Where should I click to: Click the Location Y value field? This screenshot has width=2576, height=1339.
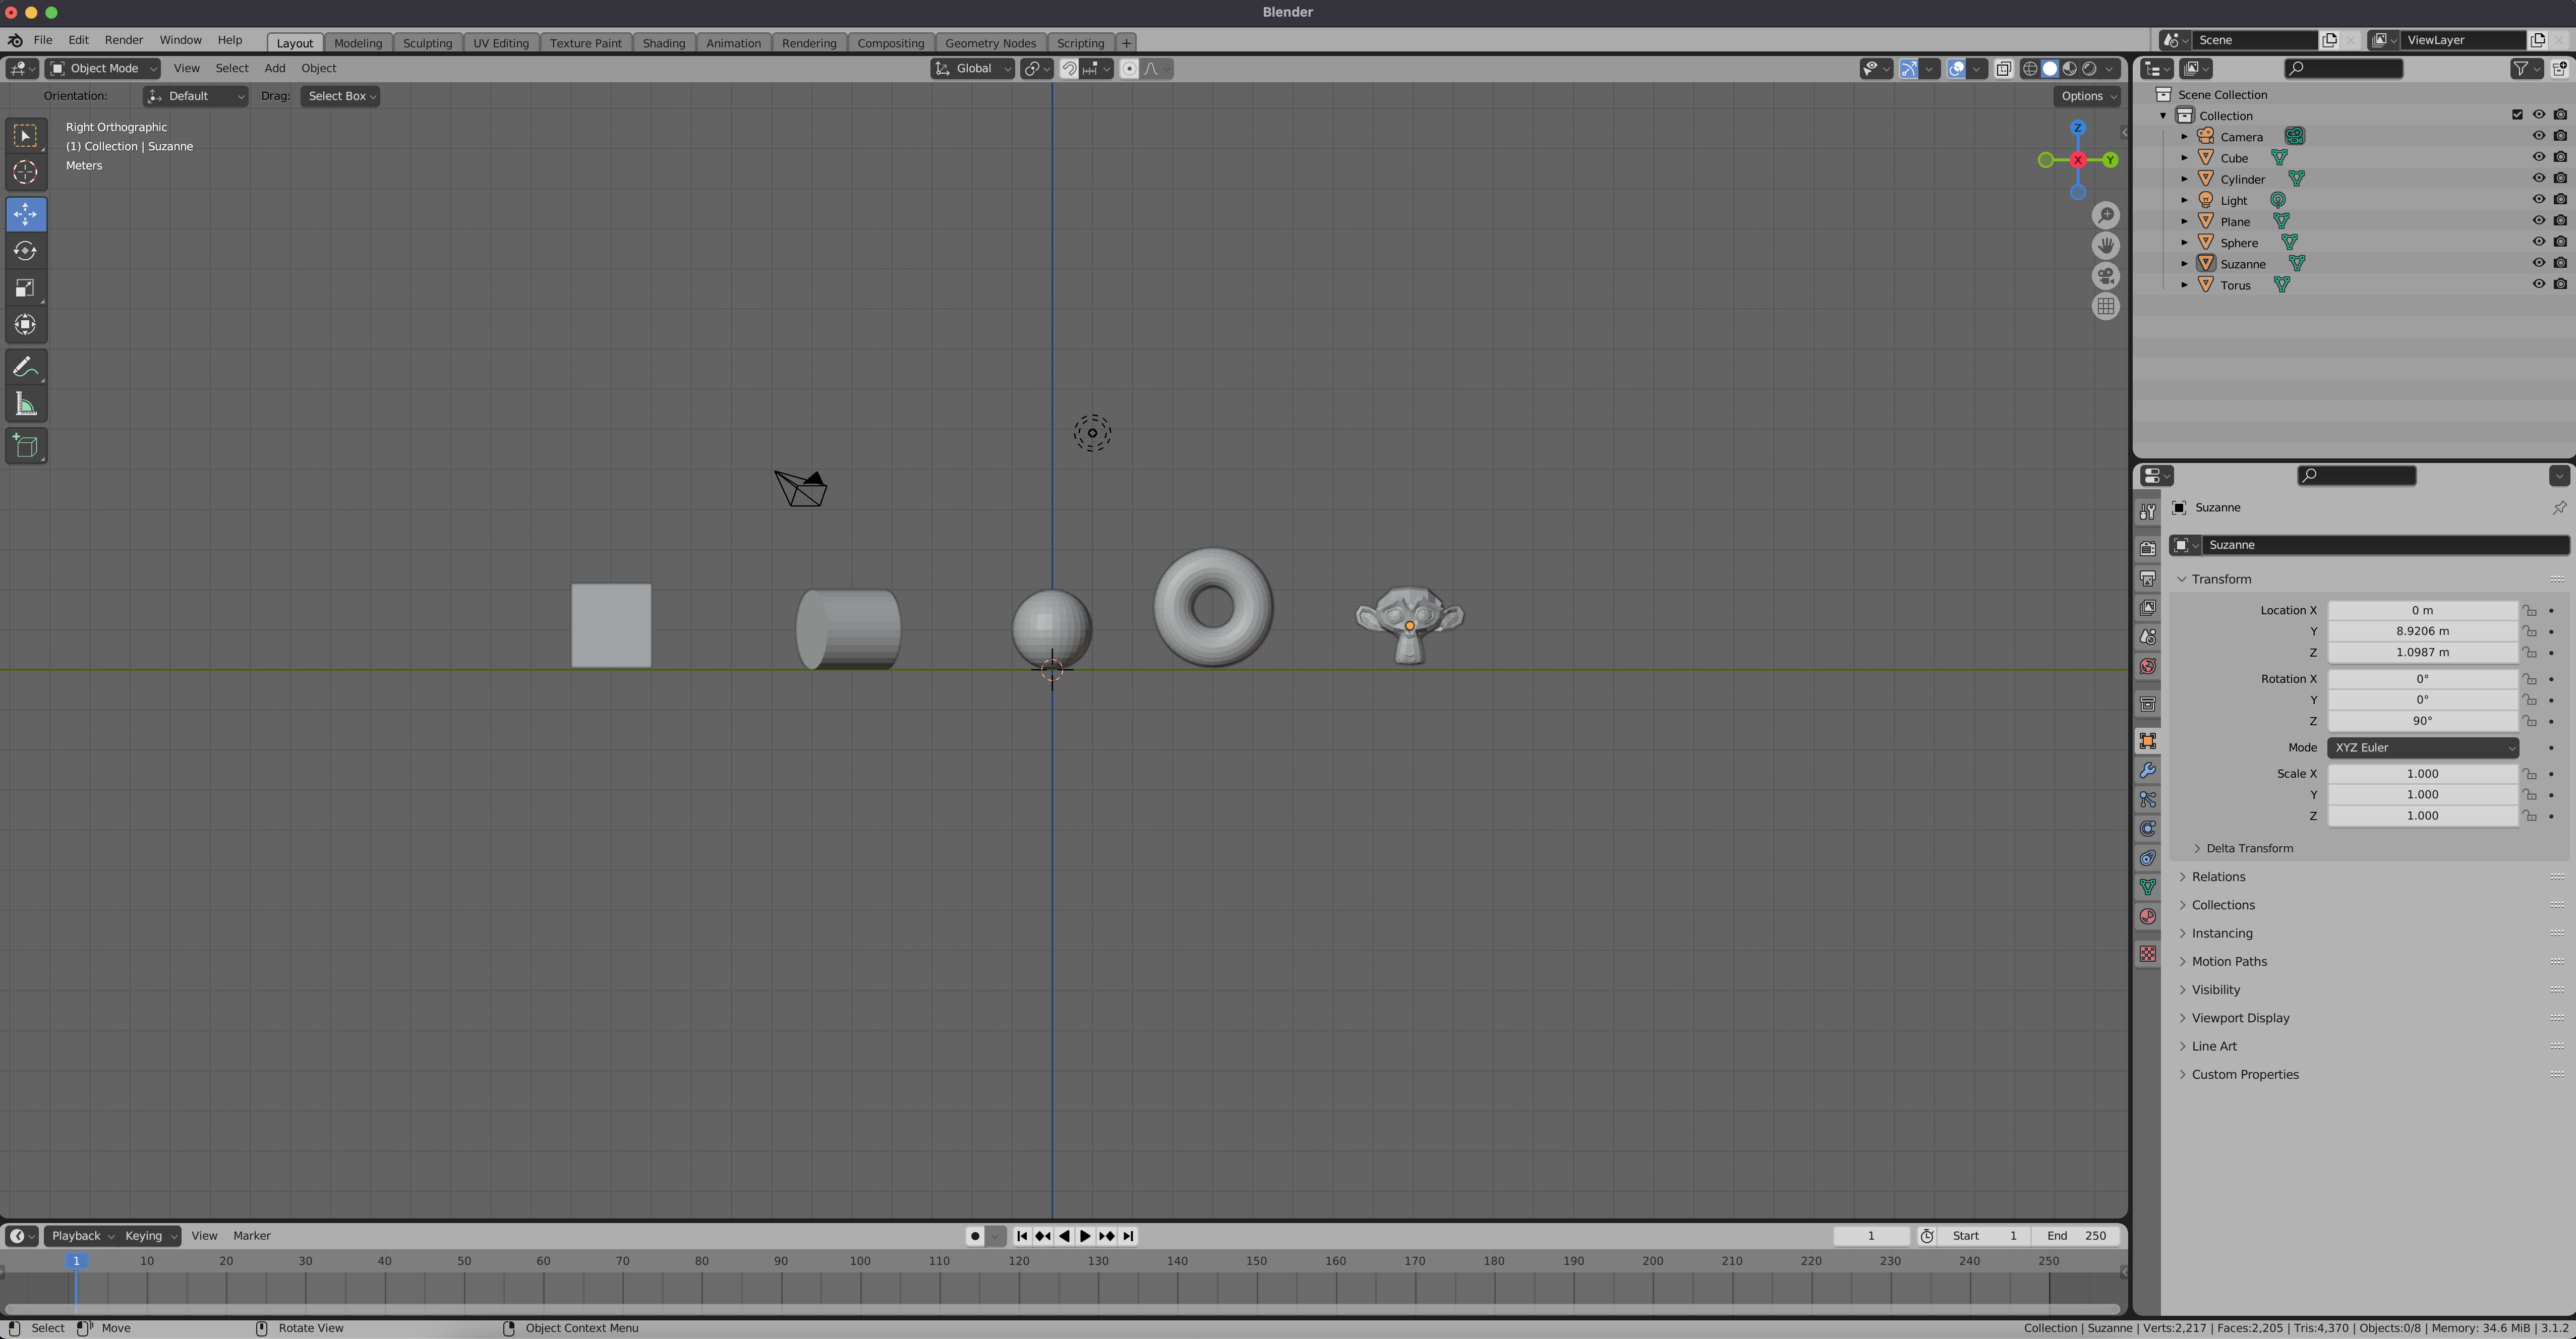tap(2422, 631)
